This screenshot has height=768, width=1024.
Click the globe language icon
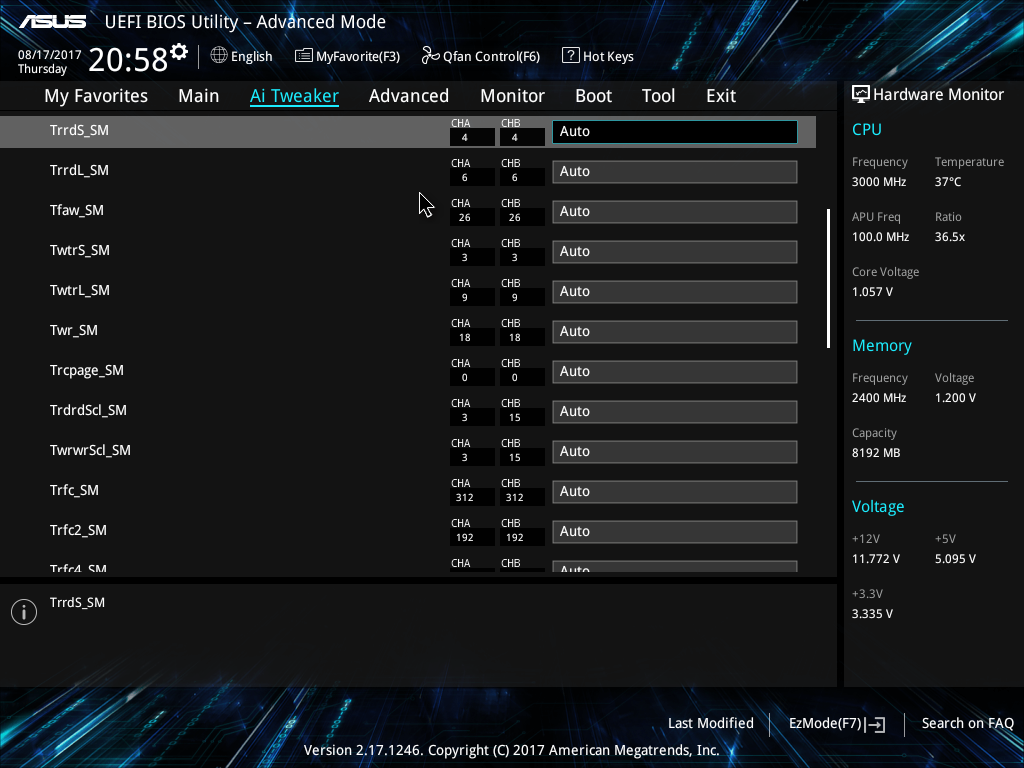(219, 56)
